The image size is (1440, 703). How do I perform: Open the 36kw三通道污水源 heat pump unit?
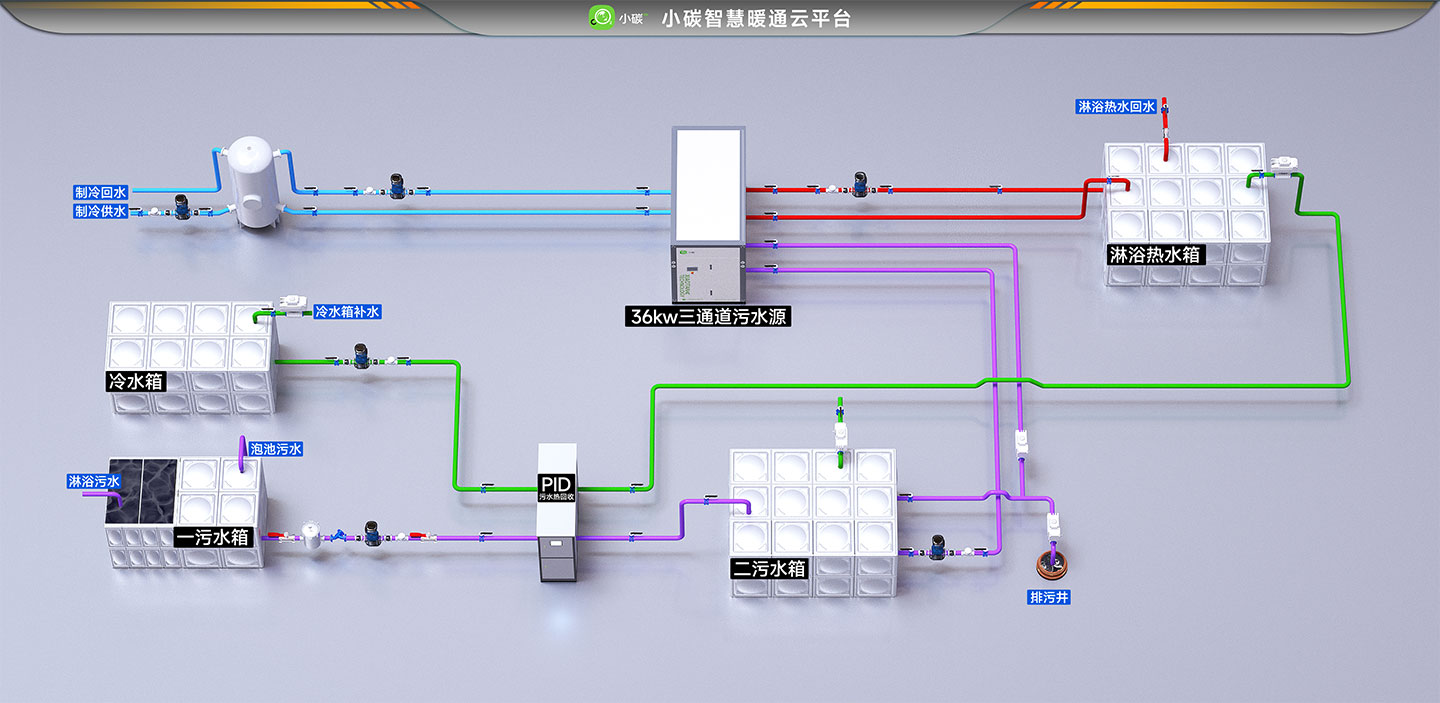[x=709, y=215]
